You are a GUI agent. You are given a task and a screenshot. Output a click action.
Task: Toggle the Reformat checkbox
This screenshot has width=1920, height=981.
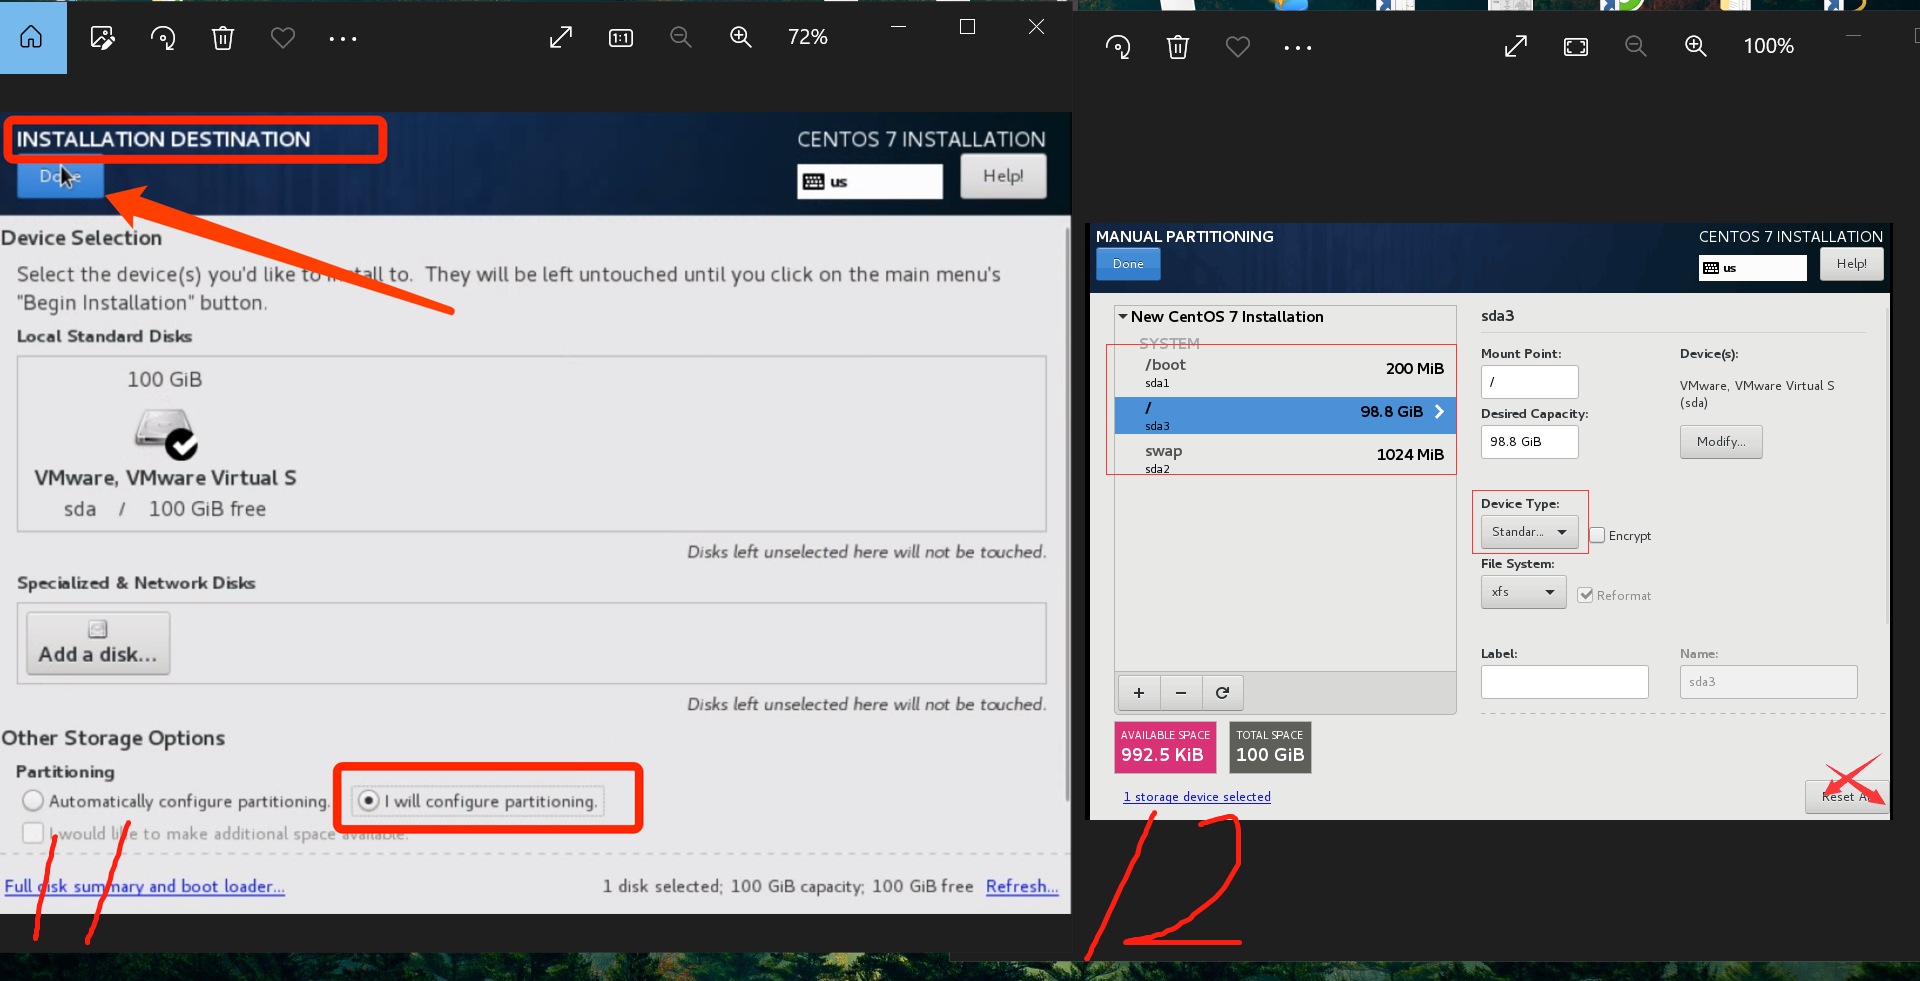coord(1585,595)
